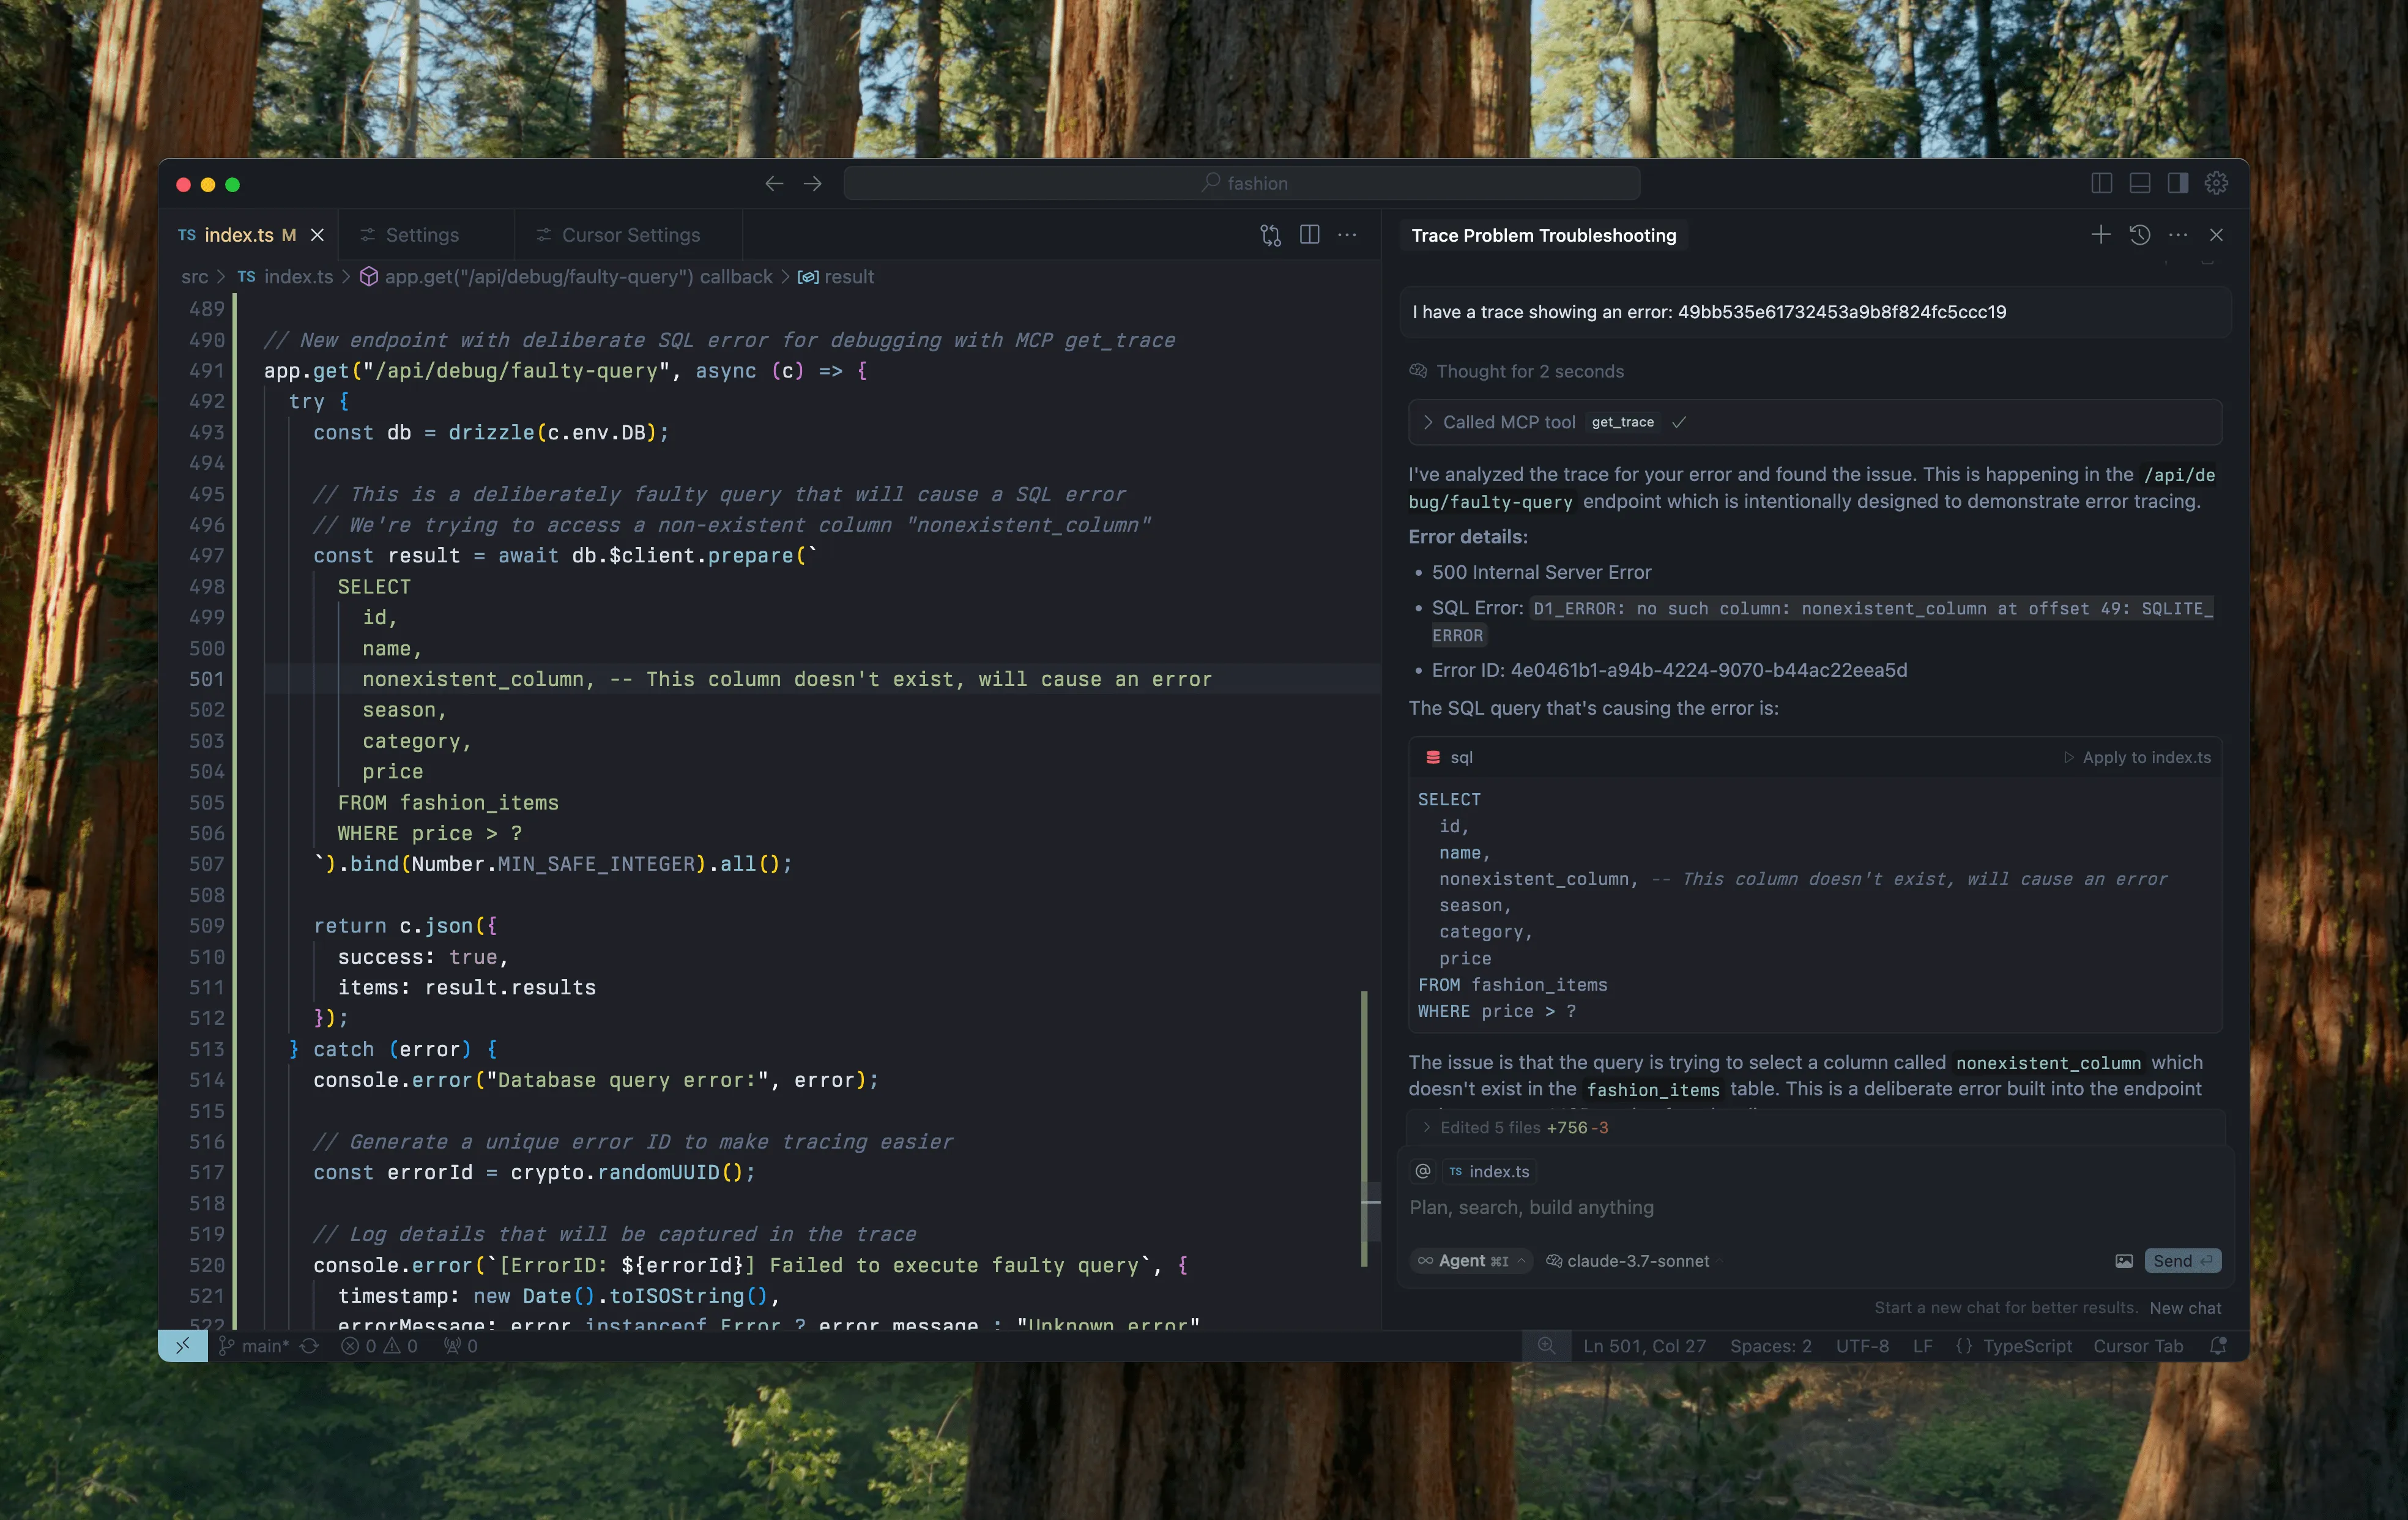Open the terminal toggle icon in status bar
The width and height of the screenshot is (2408, 1520).
183,1346
